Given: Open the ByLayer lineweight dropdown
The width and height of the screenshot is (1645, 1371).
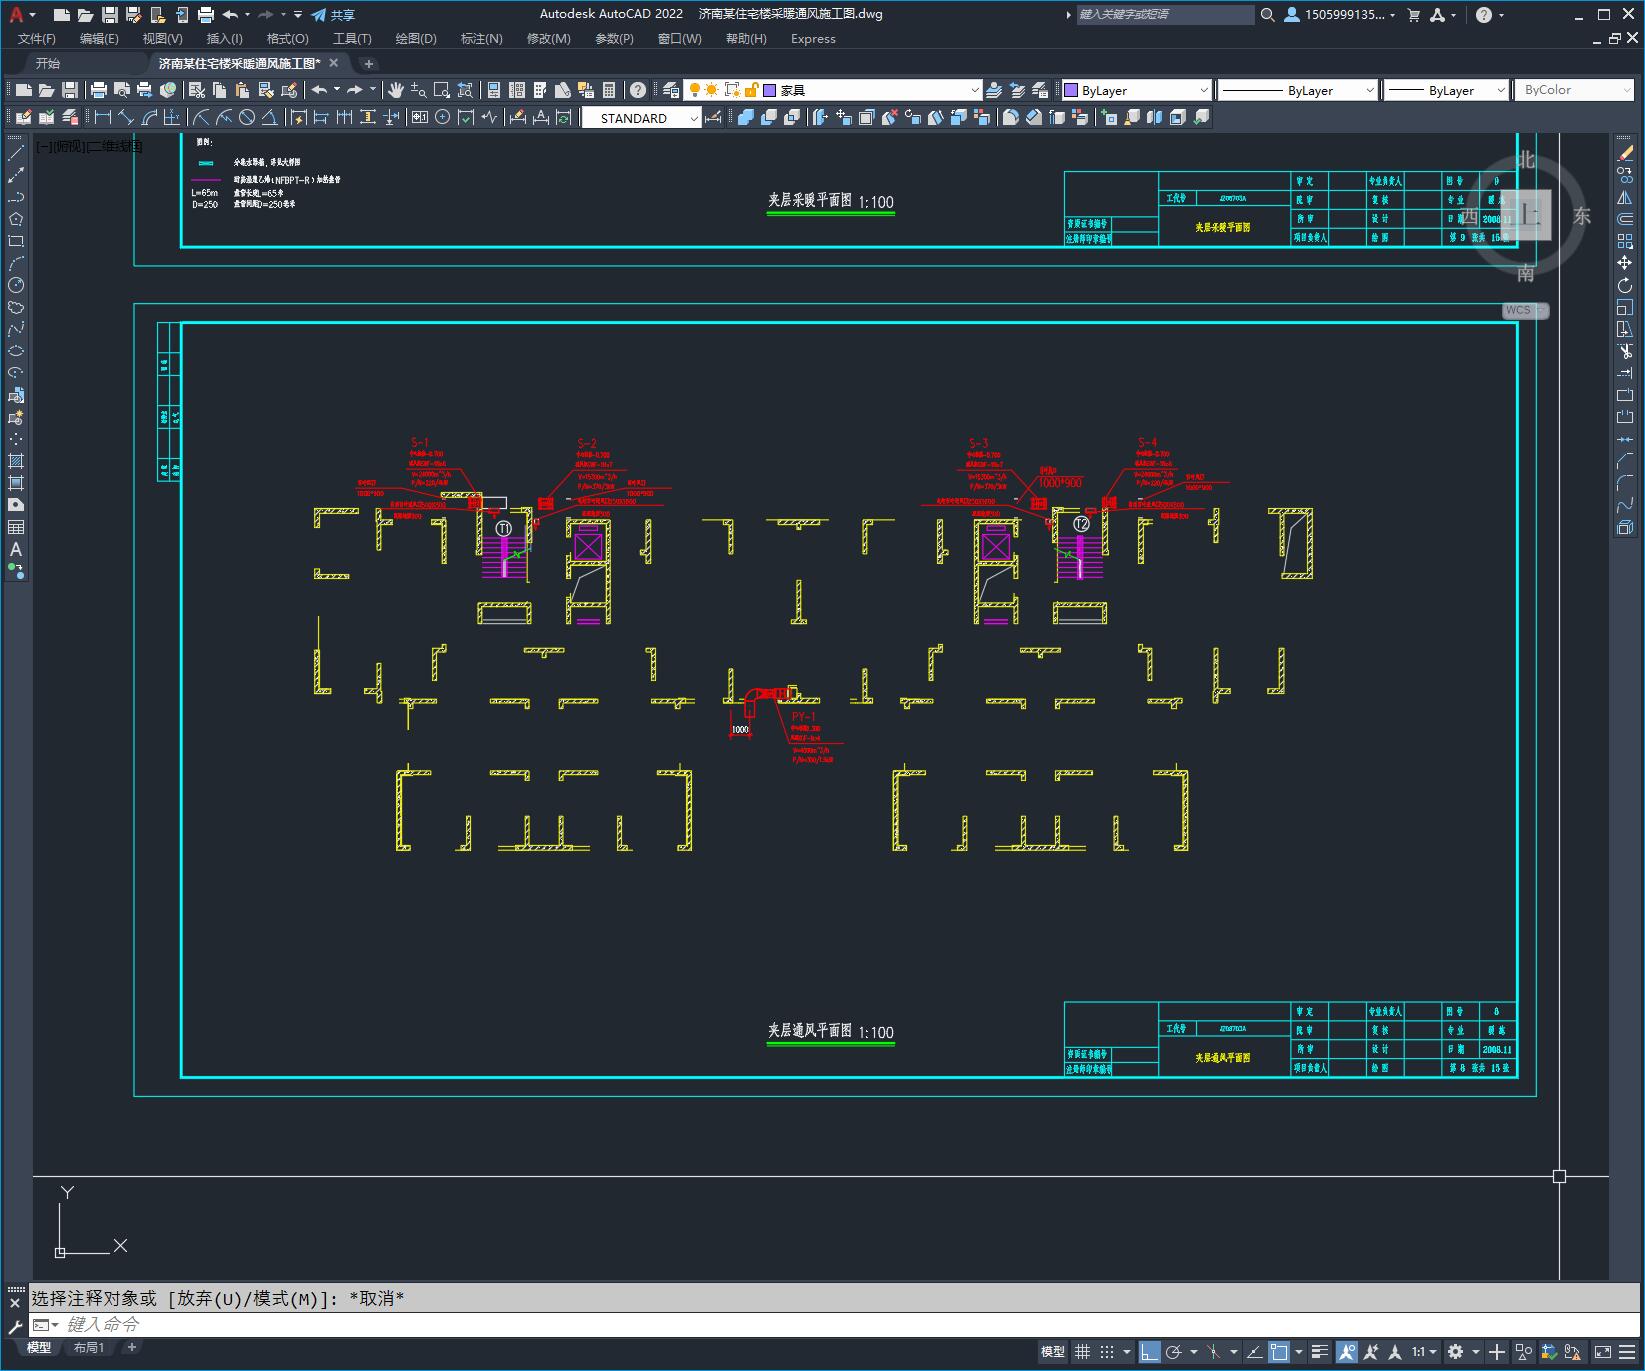Looking at the screenshot, I should coord(1445,90).
